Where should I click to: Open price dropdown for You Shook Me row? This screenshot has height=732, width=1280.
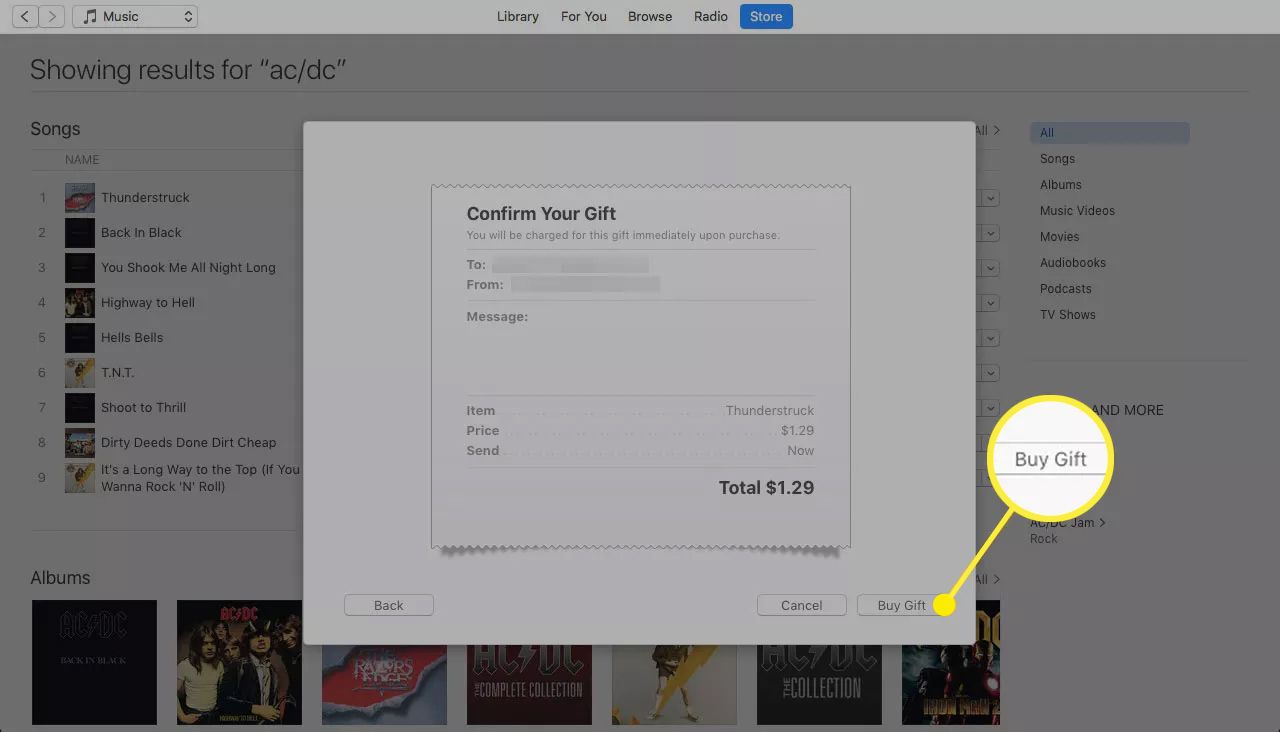[990, 268]
